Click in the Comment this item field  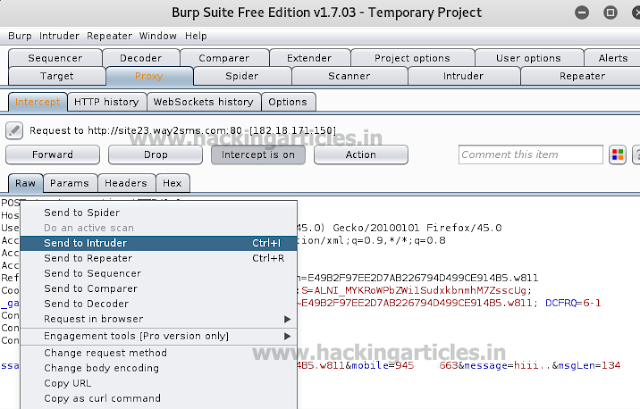coord(530,155)
